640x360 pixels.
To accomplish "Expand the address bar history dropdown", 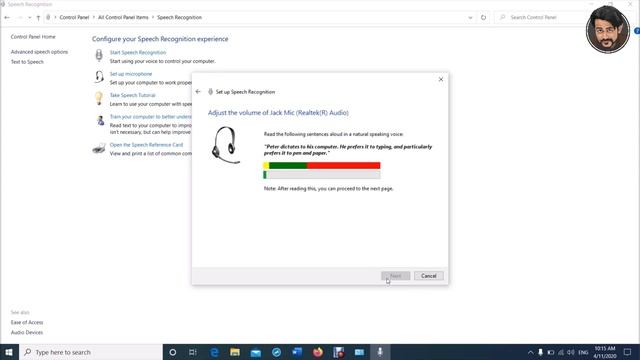I will tap(470, 18).
